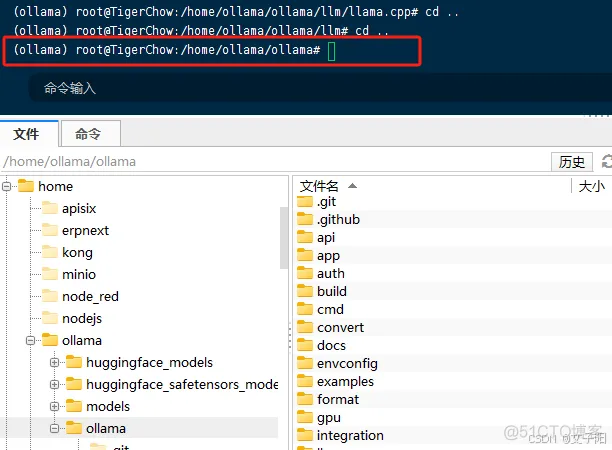Click the kong folder icon in tree
The image size is (612, 450).
(50, 252)
